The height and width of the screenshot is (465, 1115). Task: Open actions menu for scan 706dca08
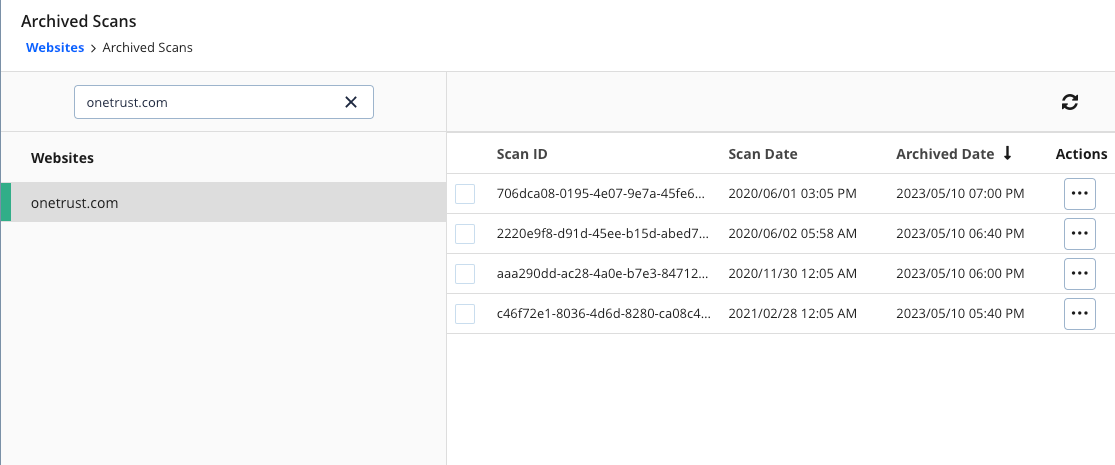[x=1079, y=194]
